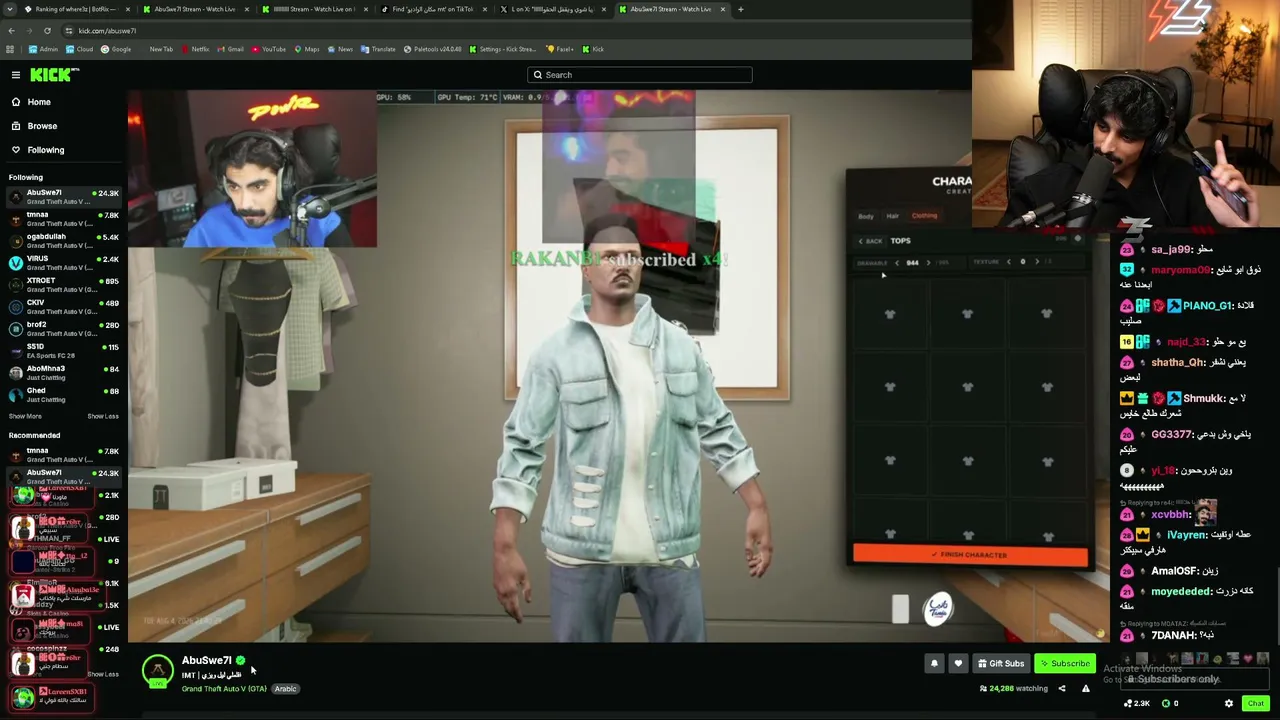Image resolution: width=1280 pixels, height=720 pixels.
Task: Open the Netflix bookmark
Action: click(x=194, y=49)
